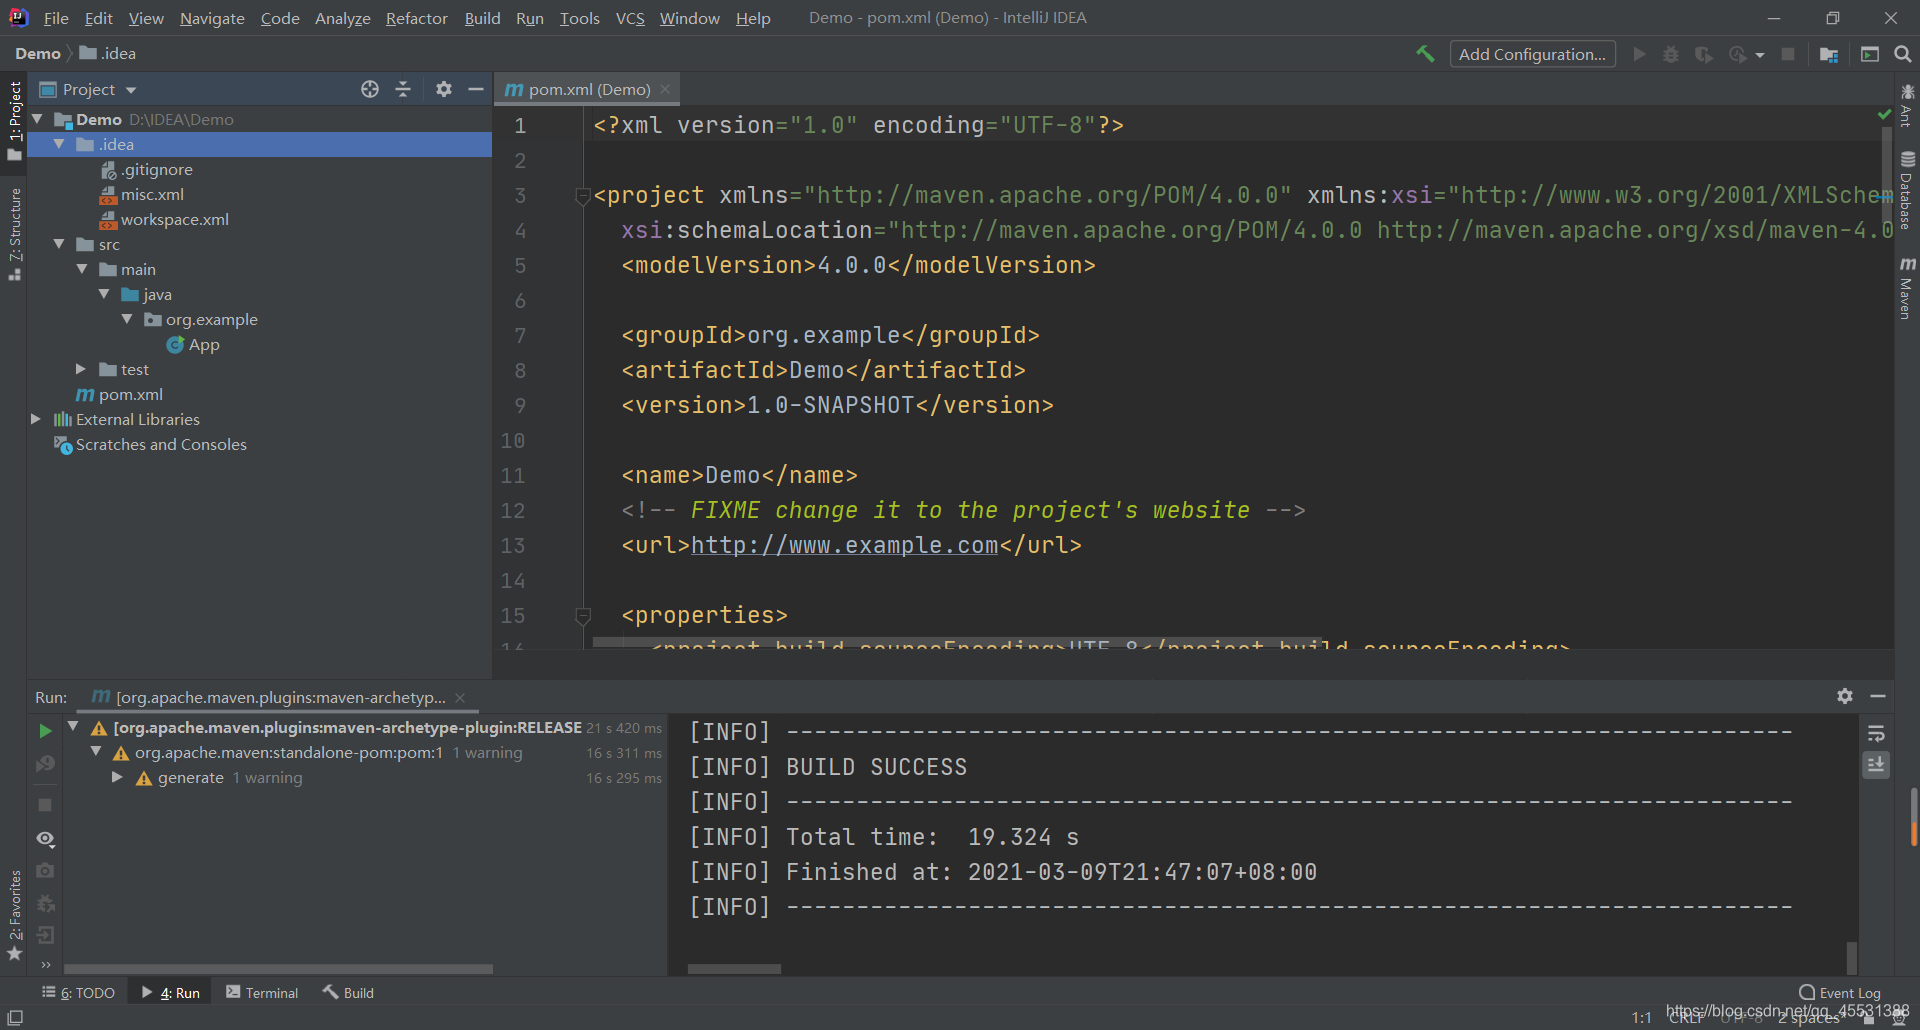Image resolution: width=1920 pixels, height=1030 pixels.
Task: Hide the Project tool window
Action: 476,89
